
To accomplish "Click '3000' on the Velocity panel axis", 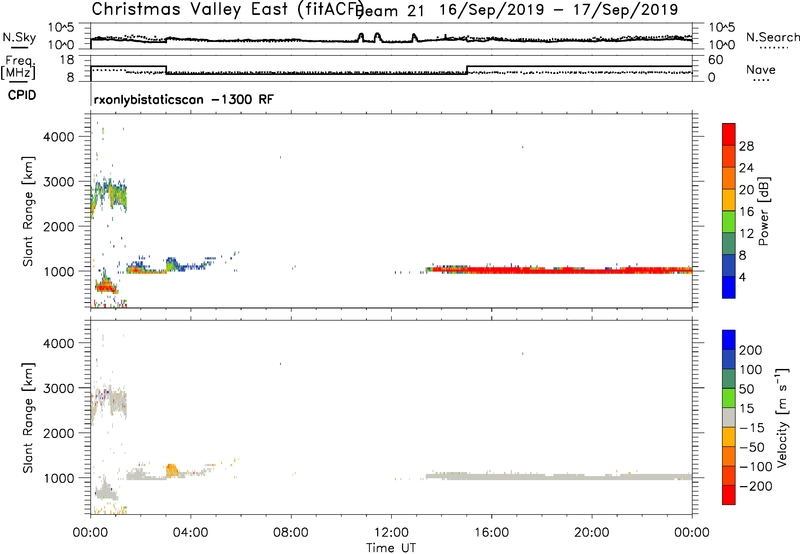I will tap(59, 388).
